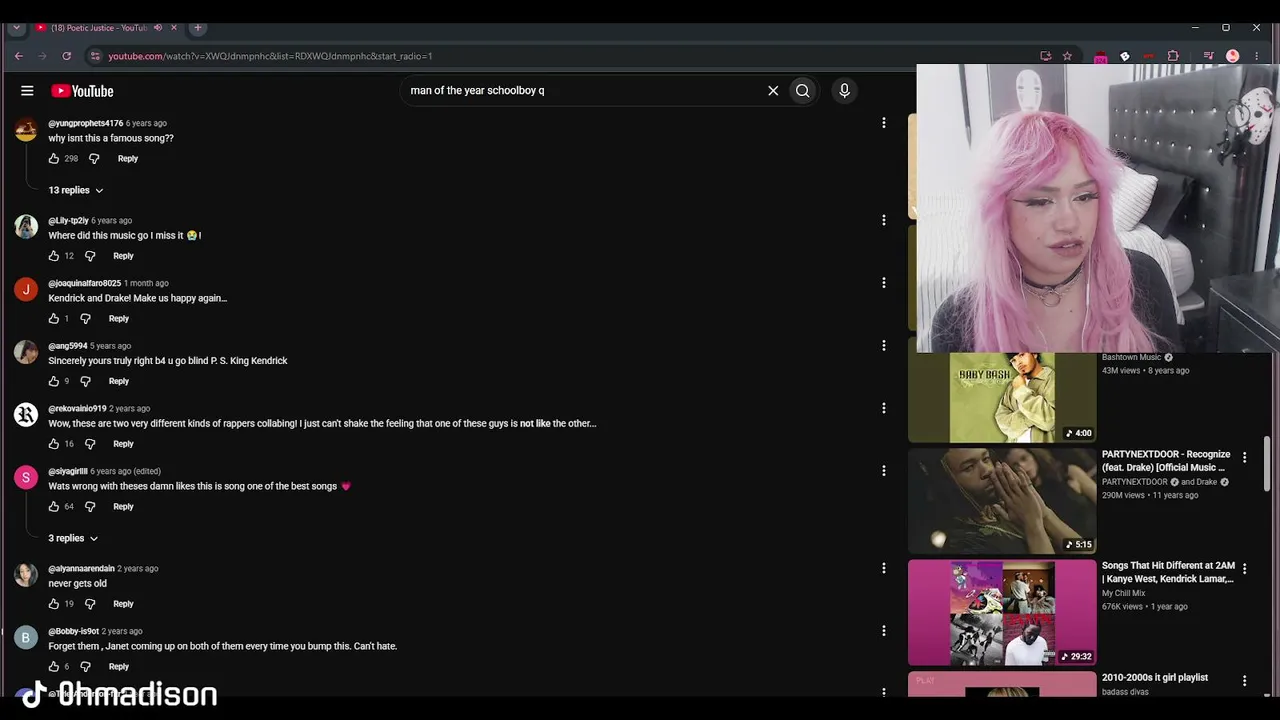Dislike the @Lily-tp2iy comment
Image resolution: width=1280 pixels, height=720 pixels.
click(x=90, y=256)
